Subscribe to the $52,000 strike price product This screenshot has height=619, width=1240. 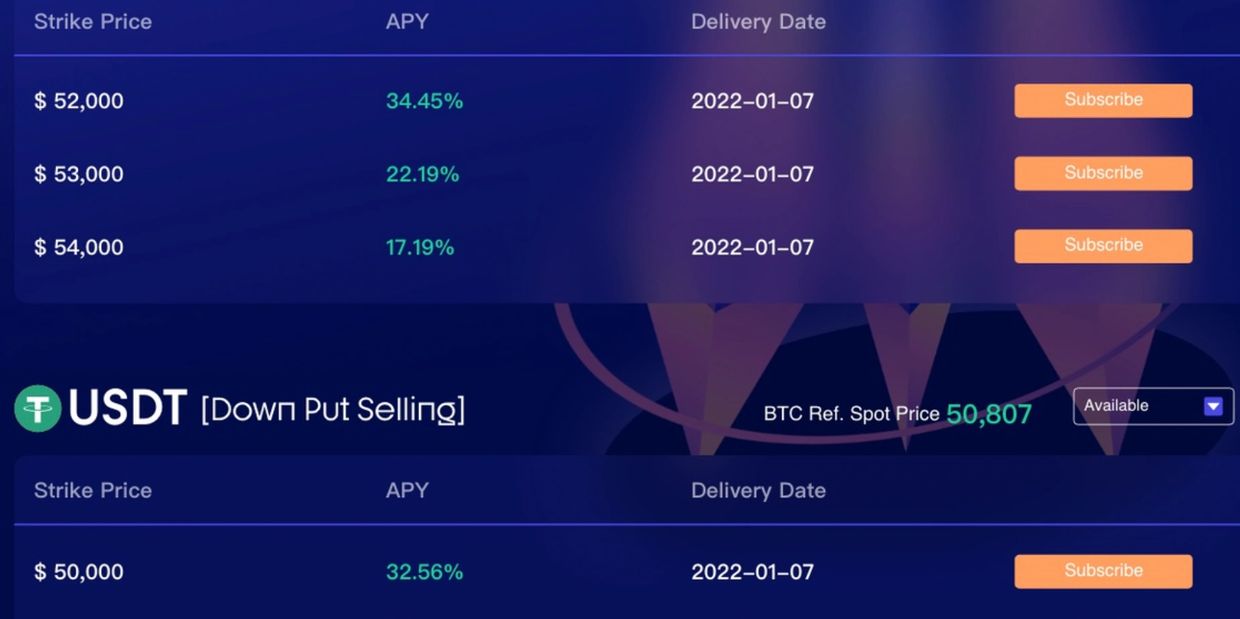coord(1103,100)
